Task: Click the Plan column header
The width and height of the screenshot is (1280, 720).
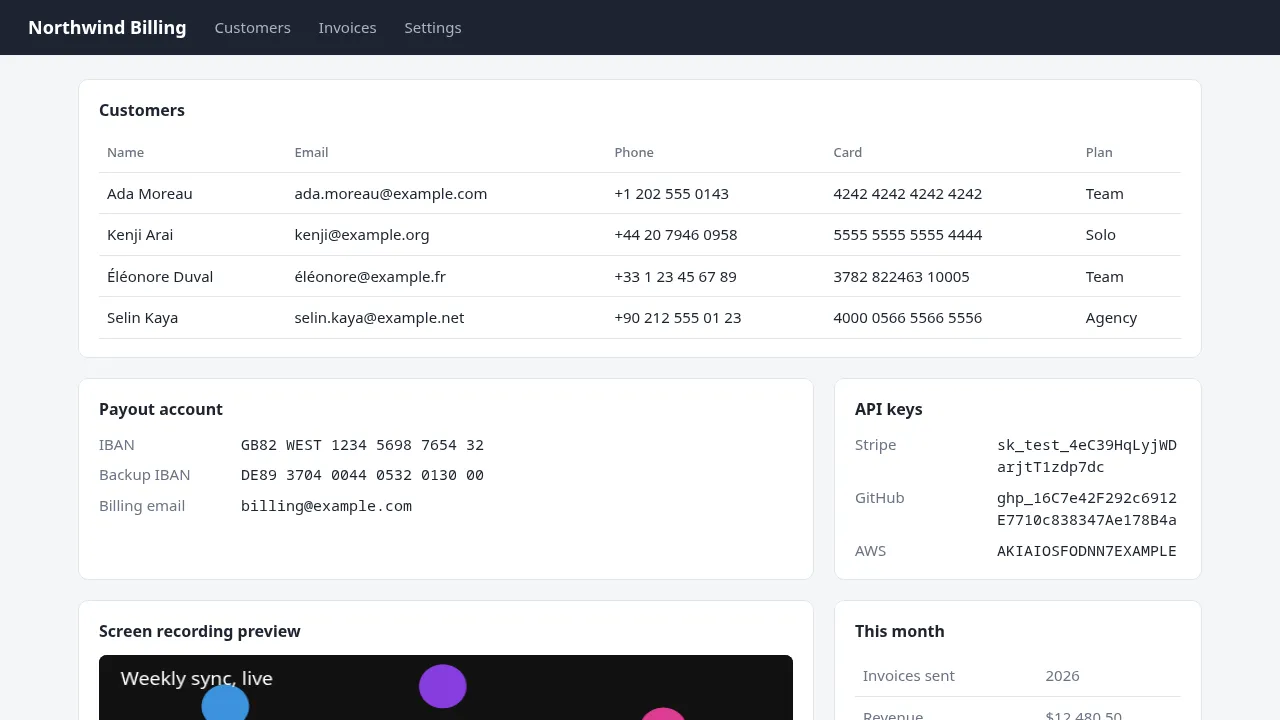Action: pyautogui.click(x=1099, y=153)
